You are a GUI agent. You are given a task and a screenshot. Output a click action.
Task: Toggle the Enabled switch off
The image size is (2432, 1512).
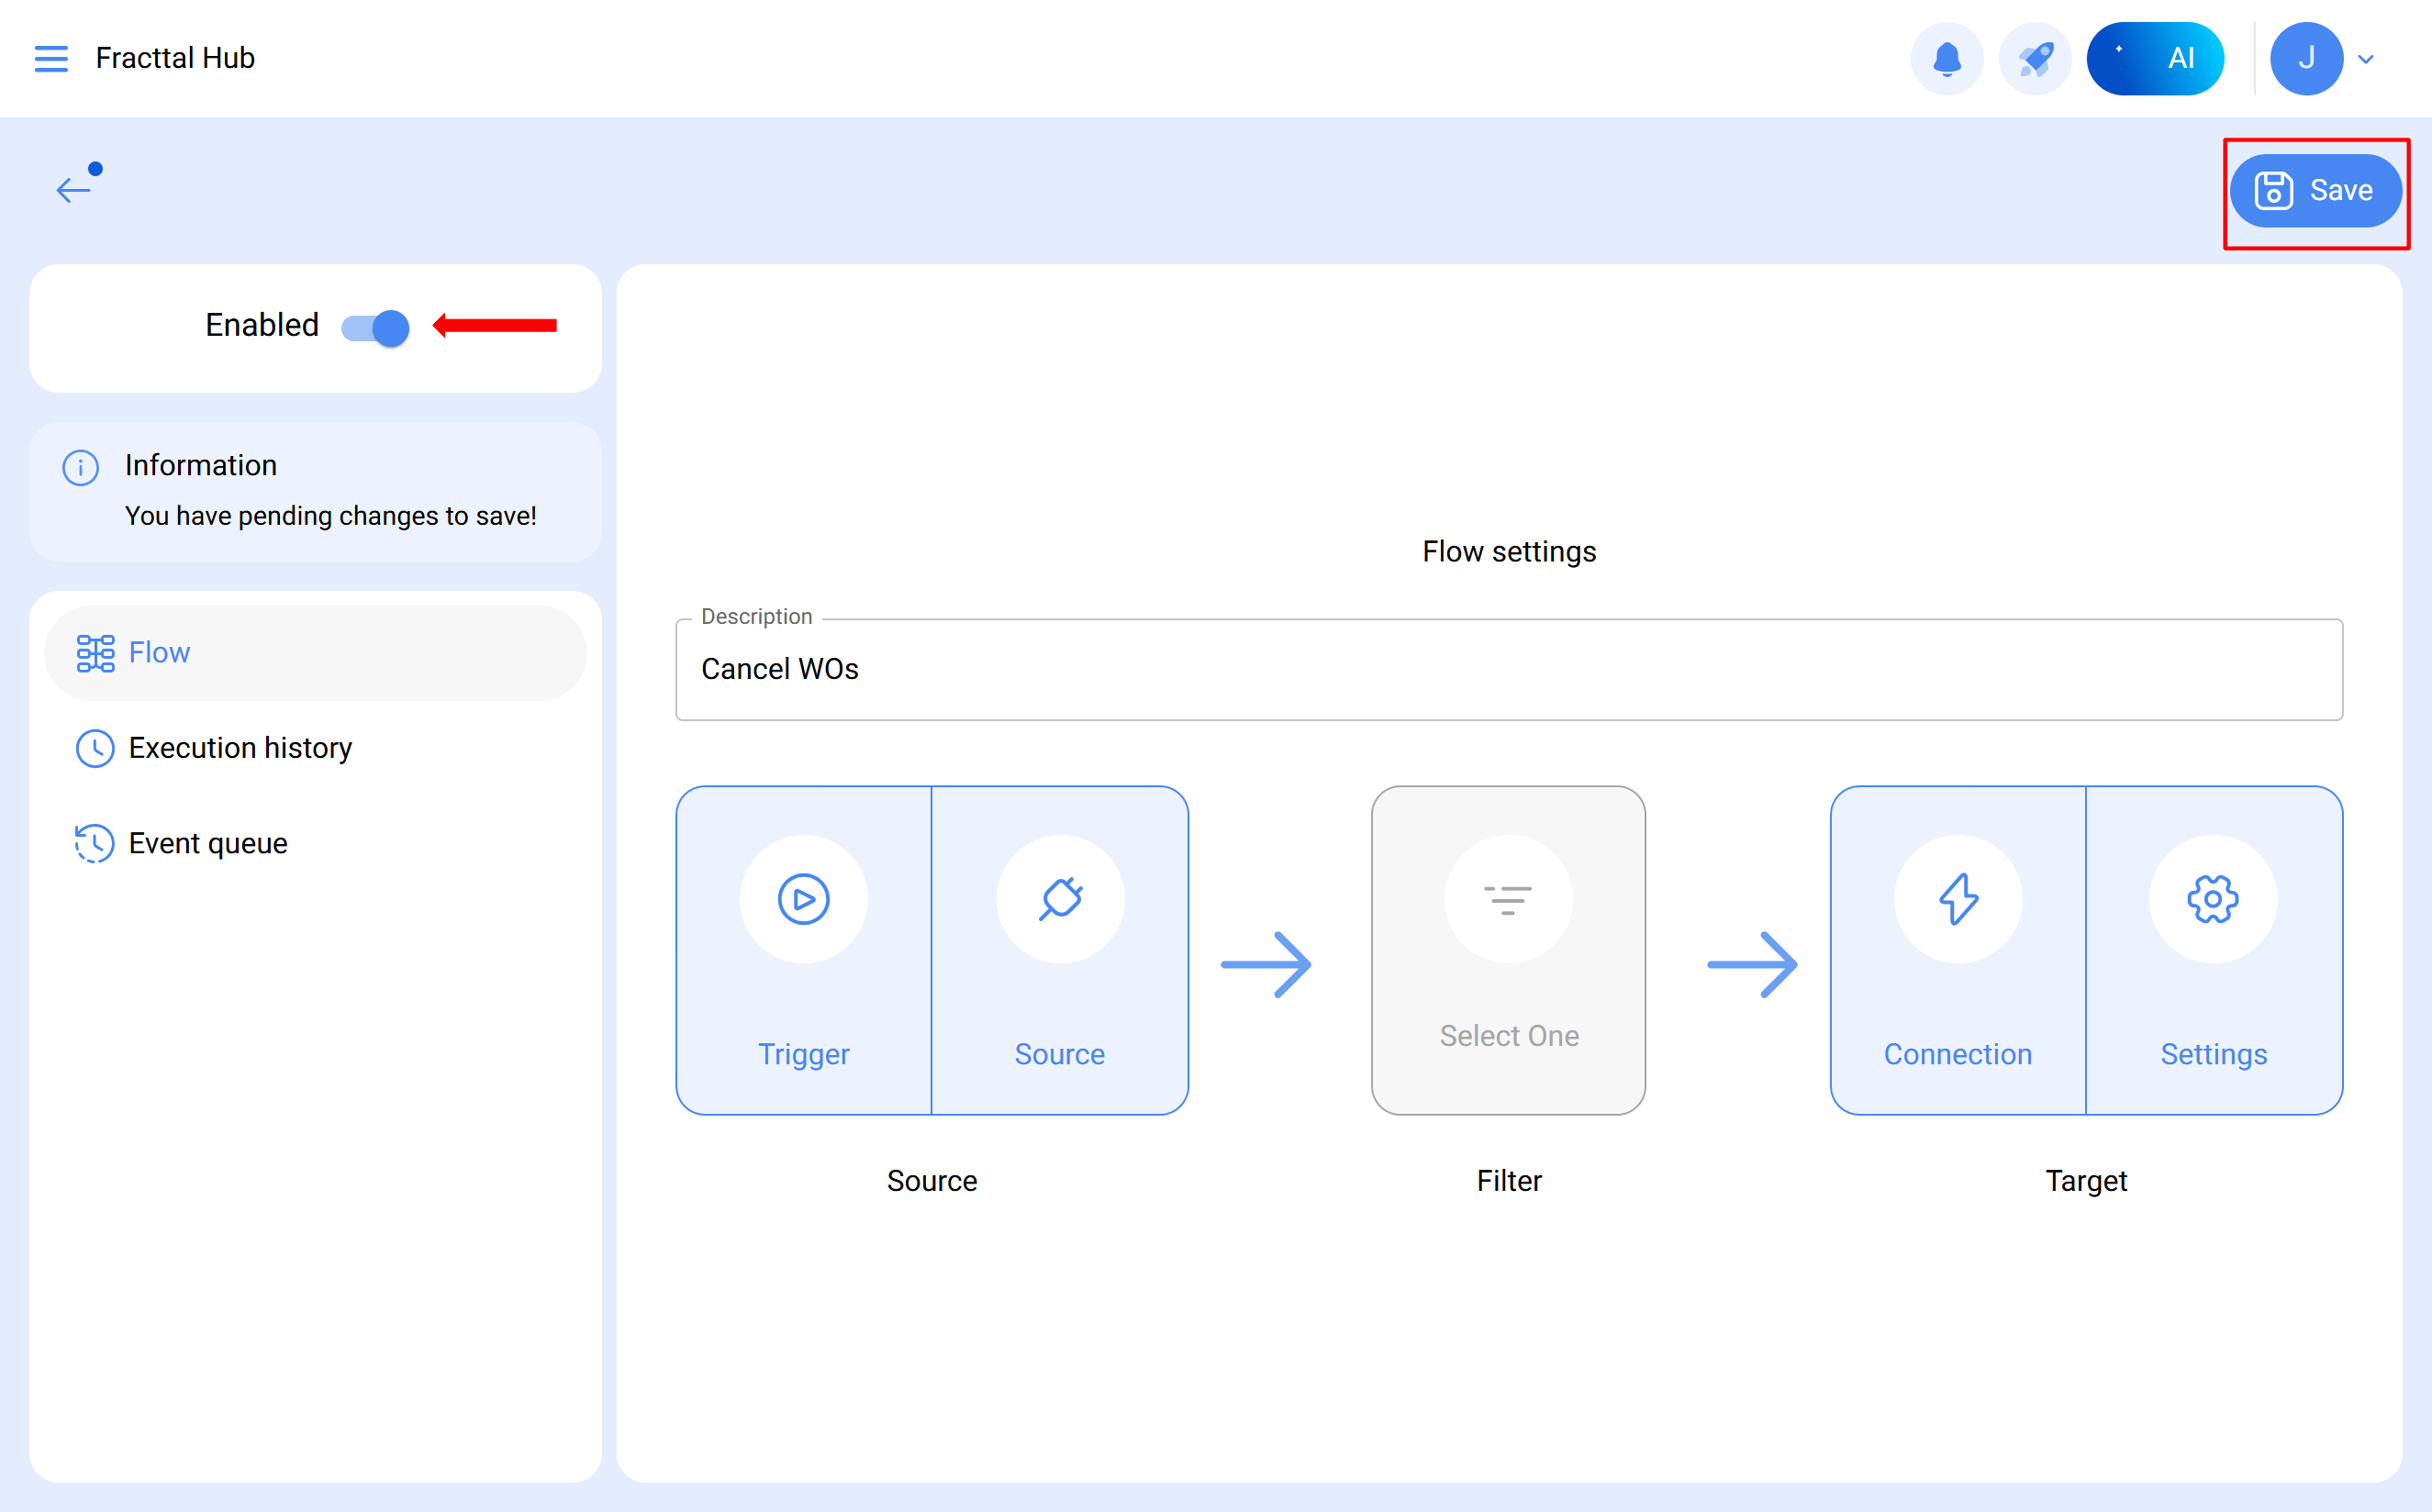click(376, 327)
